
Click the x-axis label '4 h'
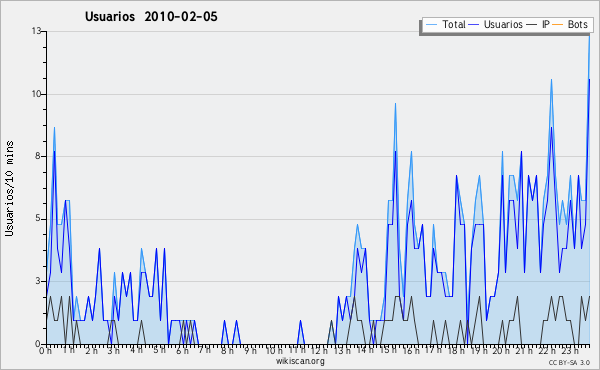click(x=136, y=350)
